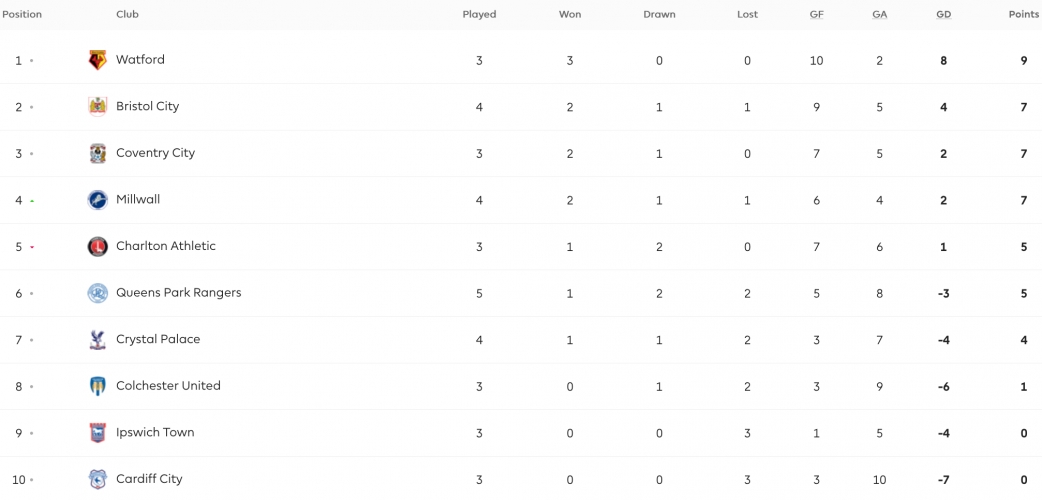Click the Bristol City club badge
The image size is (1042, 500).
(x=98, y=106)
